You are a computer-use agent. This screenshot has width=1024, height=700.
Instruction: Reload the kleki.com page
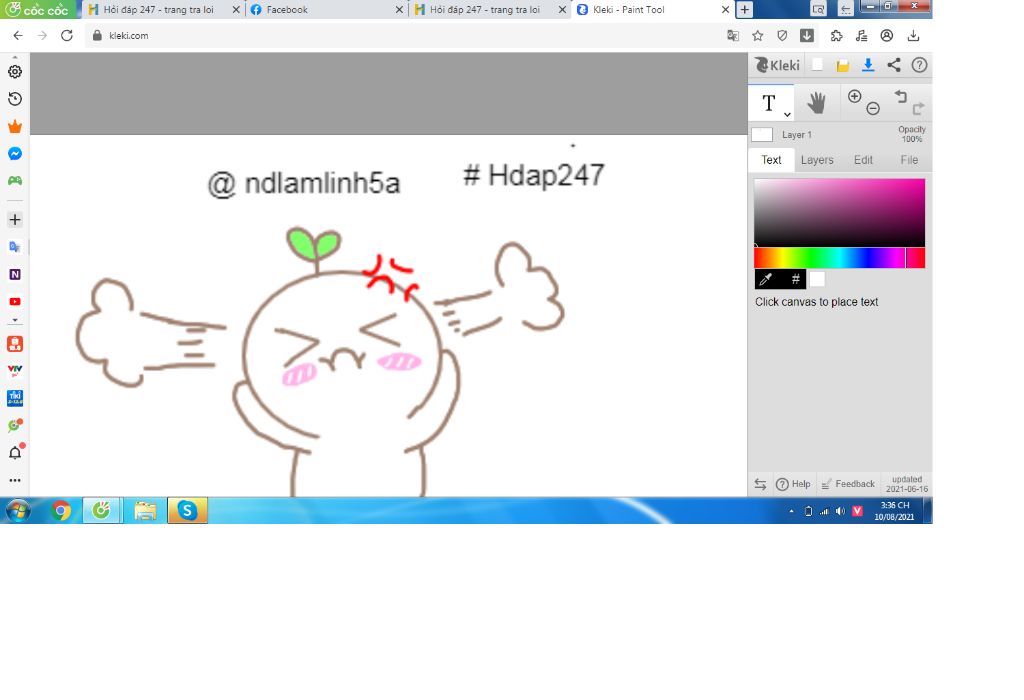point(67,35)
